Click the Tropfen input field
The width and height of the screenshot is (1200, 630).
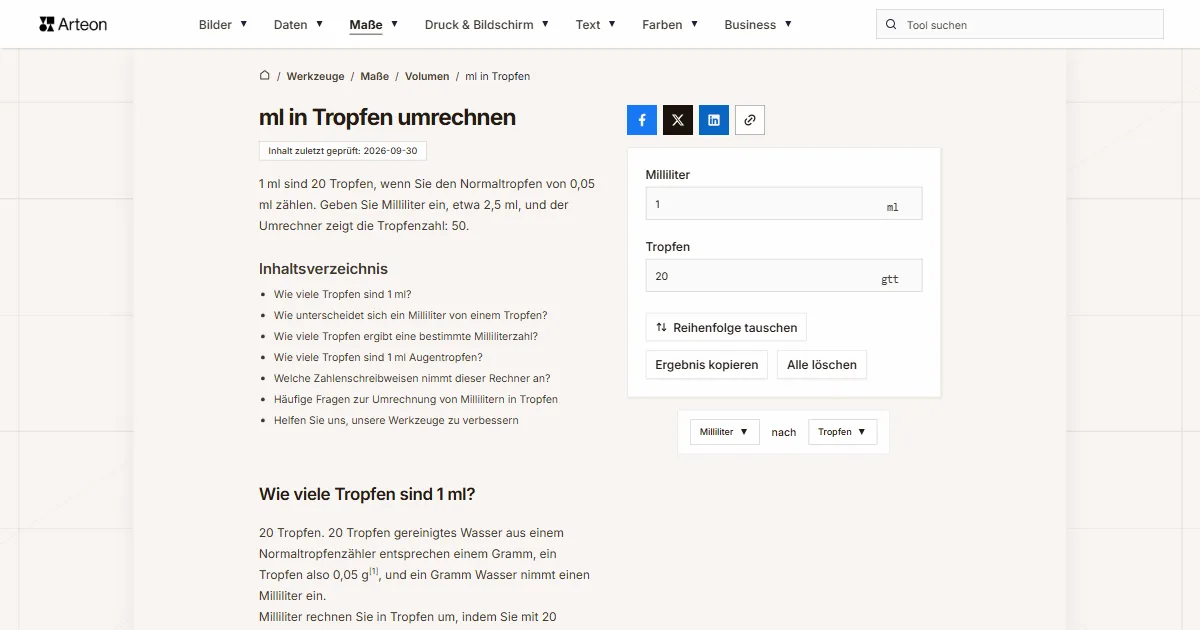coord(784,276)
